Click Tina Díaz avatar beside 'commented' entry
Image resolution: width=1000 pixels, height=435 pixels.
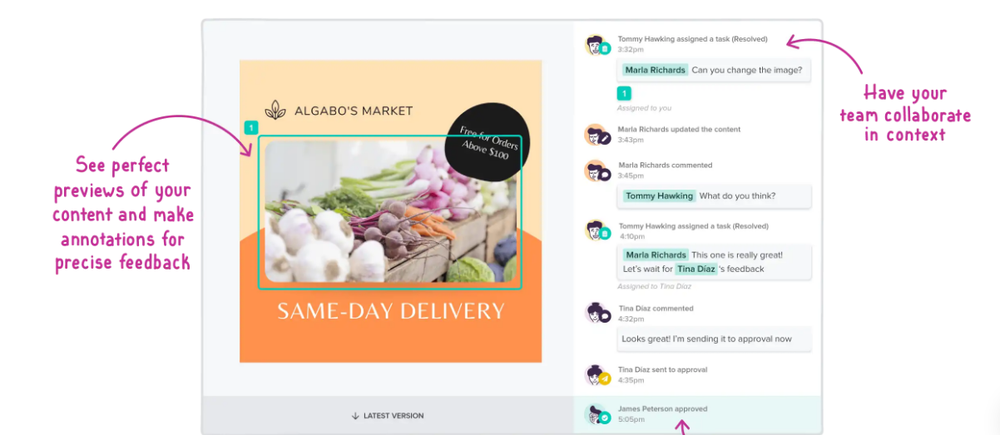597,313
